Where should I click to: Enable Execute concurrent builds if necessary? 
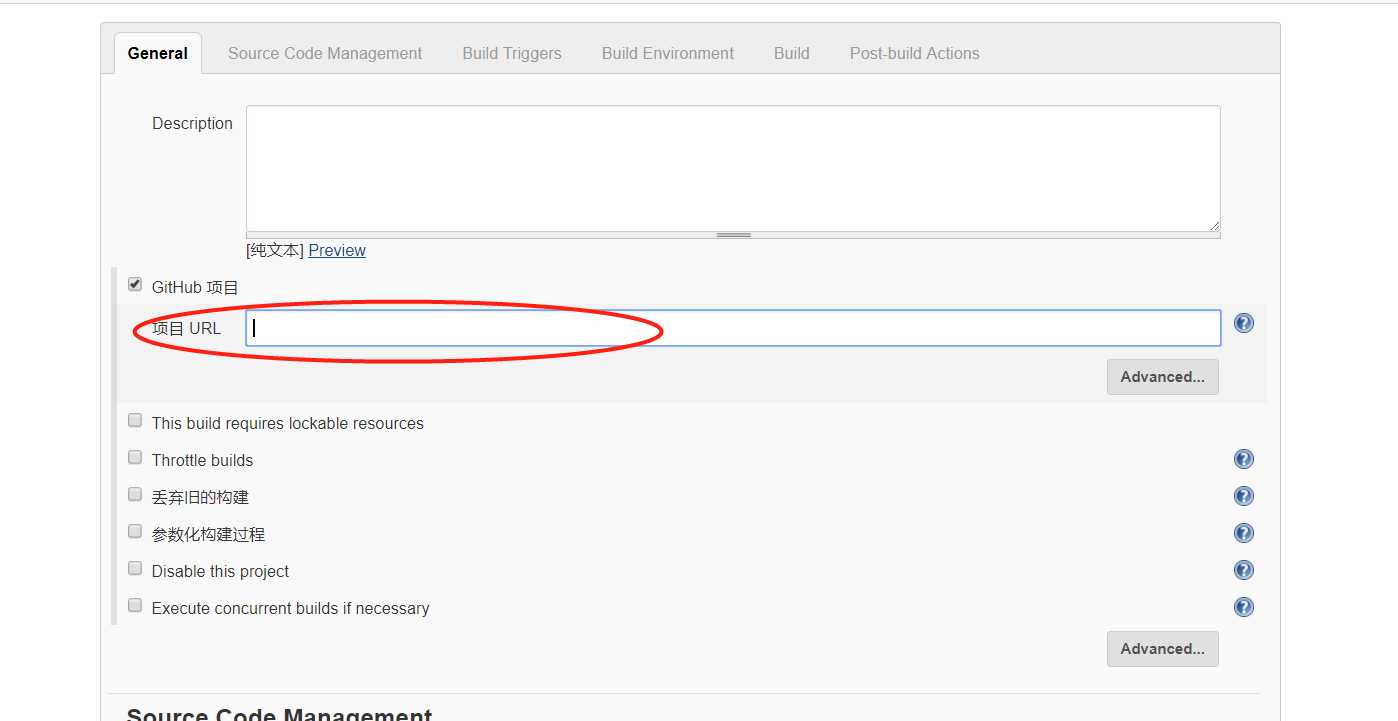click(135, 606)
